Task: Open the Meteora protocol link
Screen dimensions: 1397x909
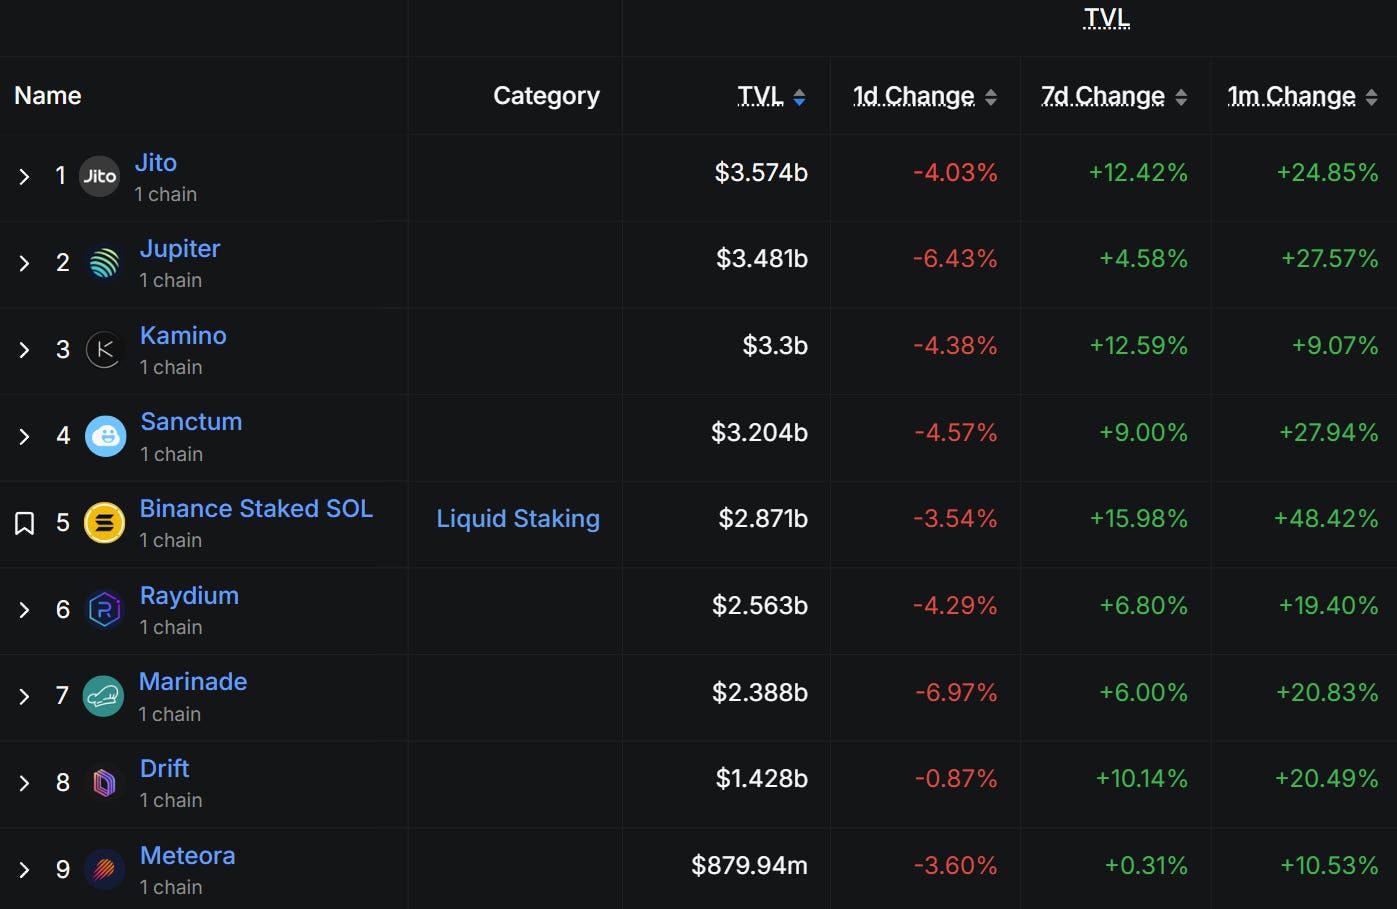Action: [x=188, y=855]
